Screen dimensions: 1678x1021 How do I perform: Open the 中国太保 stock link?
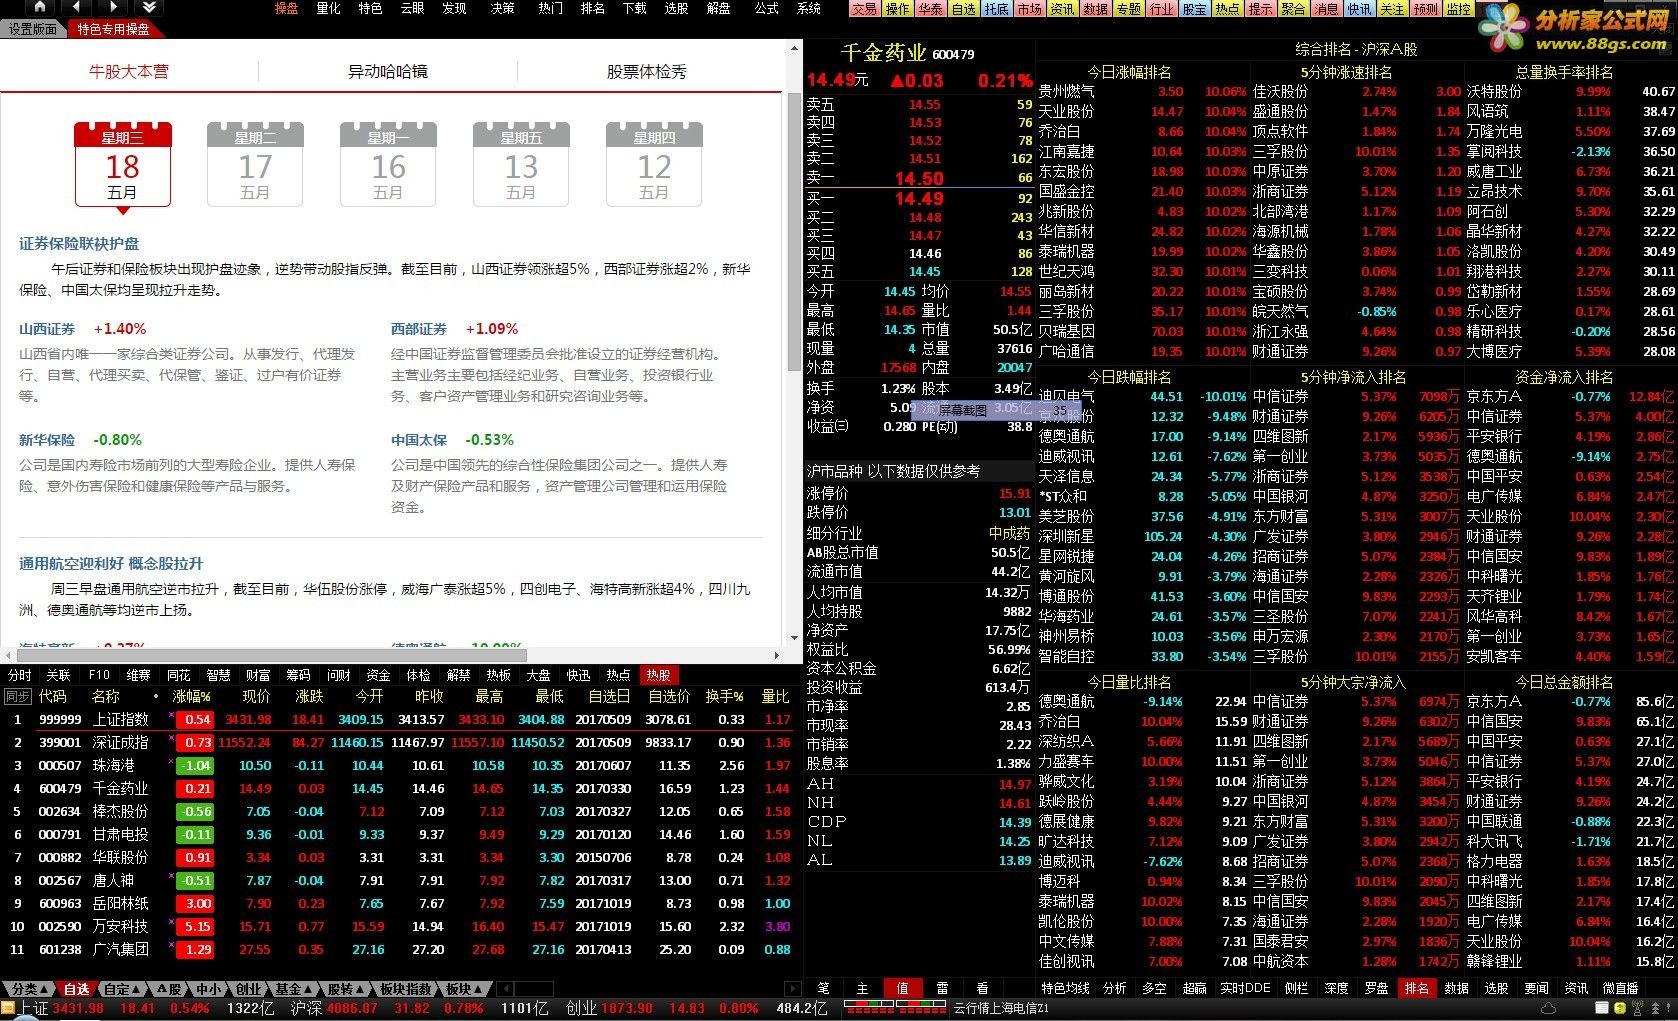coord(419,440)
